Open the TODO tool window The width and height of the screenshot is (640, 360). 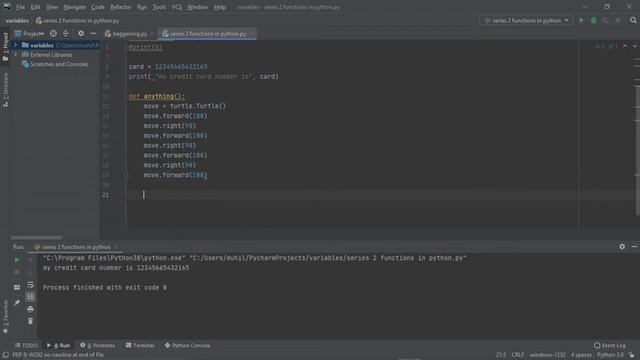point(26,345)
